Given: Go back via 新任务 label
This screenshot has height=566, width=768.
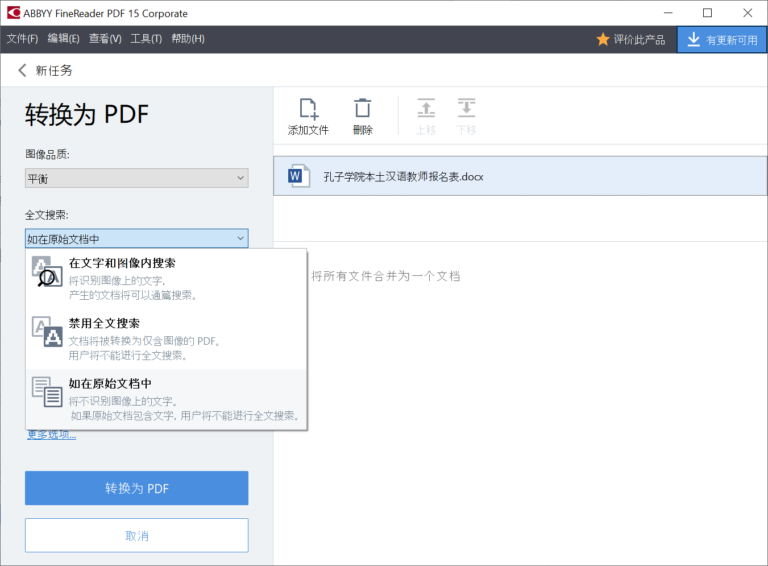Looking at the screenshot, I should click(53, 71).
